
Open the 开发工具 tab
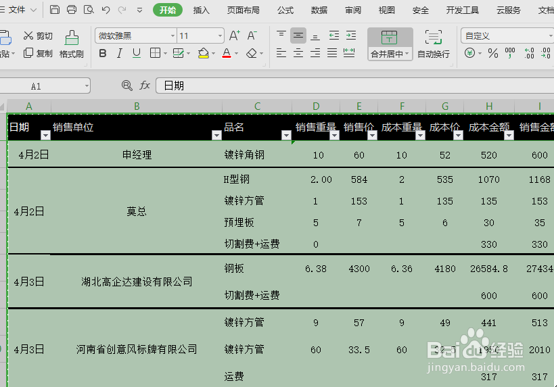coord(462,10)
